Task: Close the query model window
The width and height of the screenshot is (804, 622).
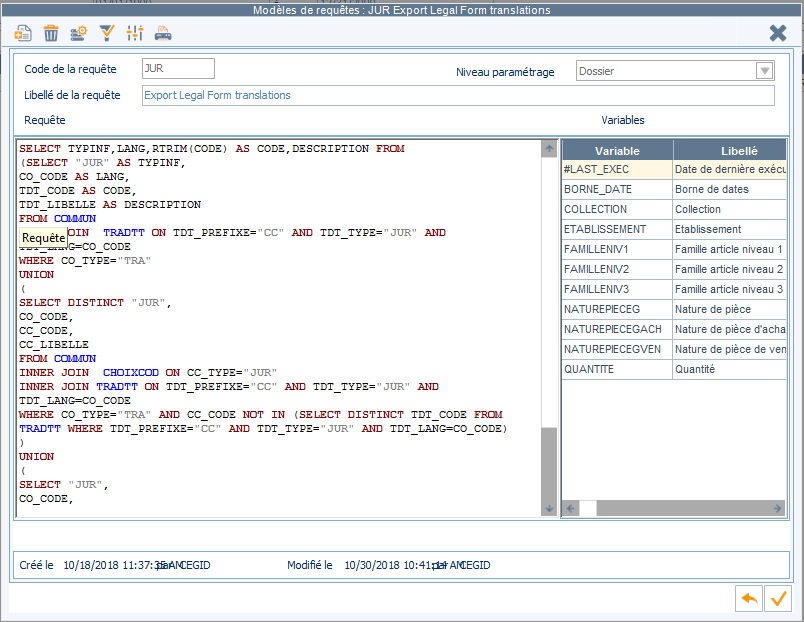Action: click(778, 33)
